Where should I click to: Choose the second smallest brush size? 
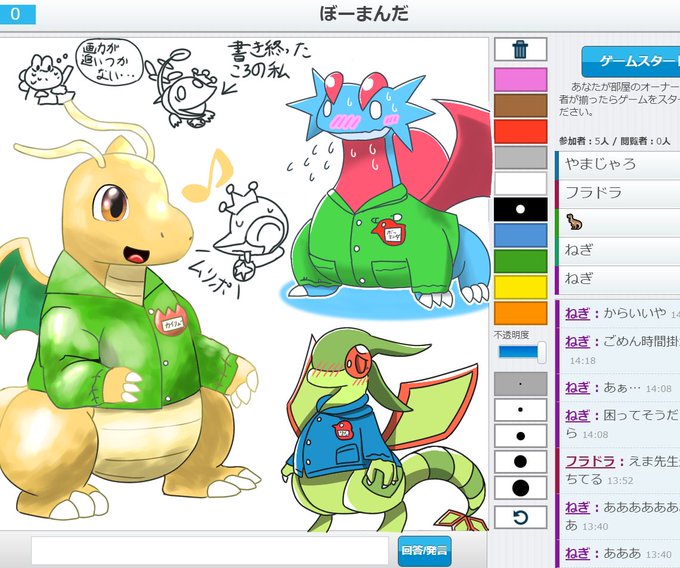[x=520, y=410]
